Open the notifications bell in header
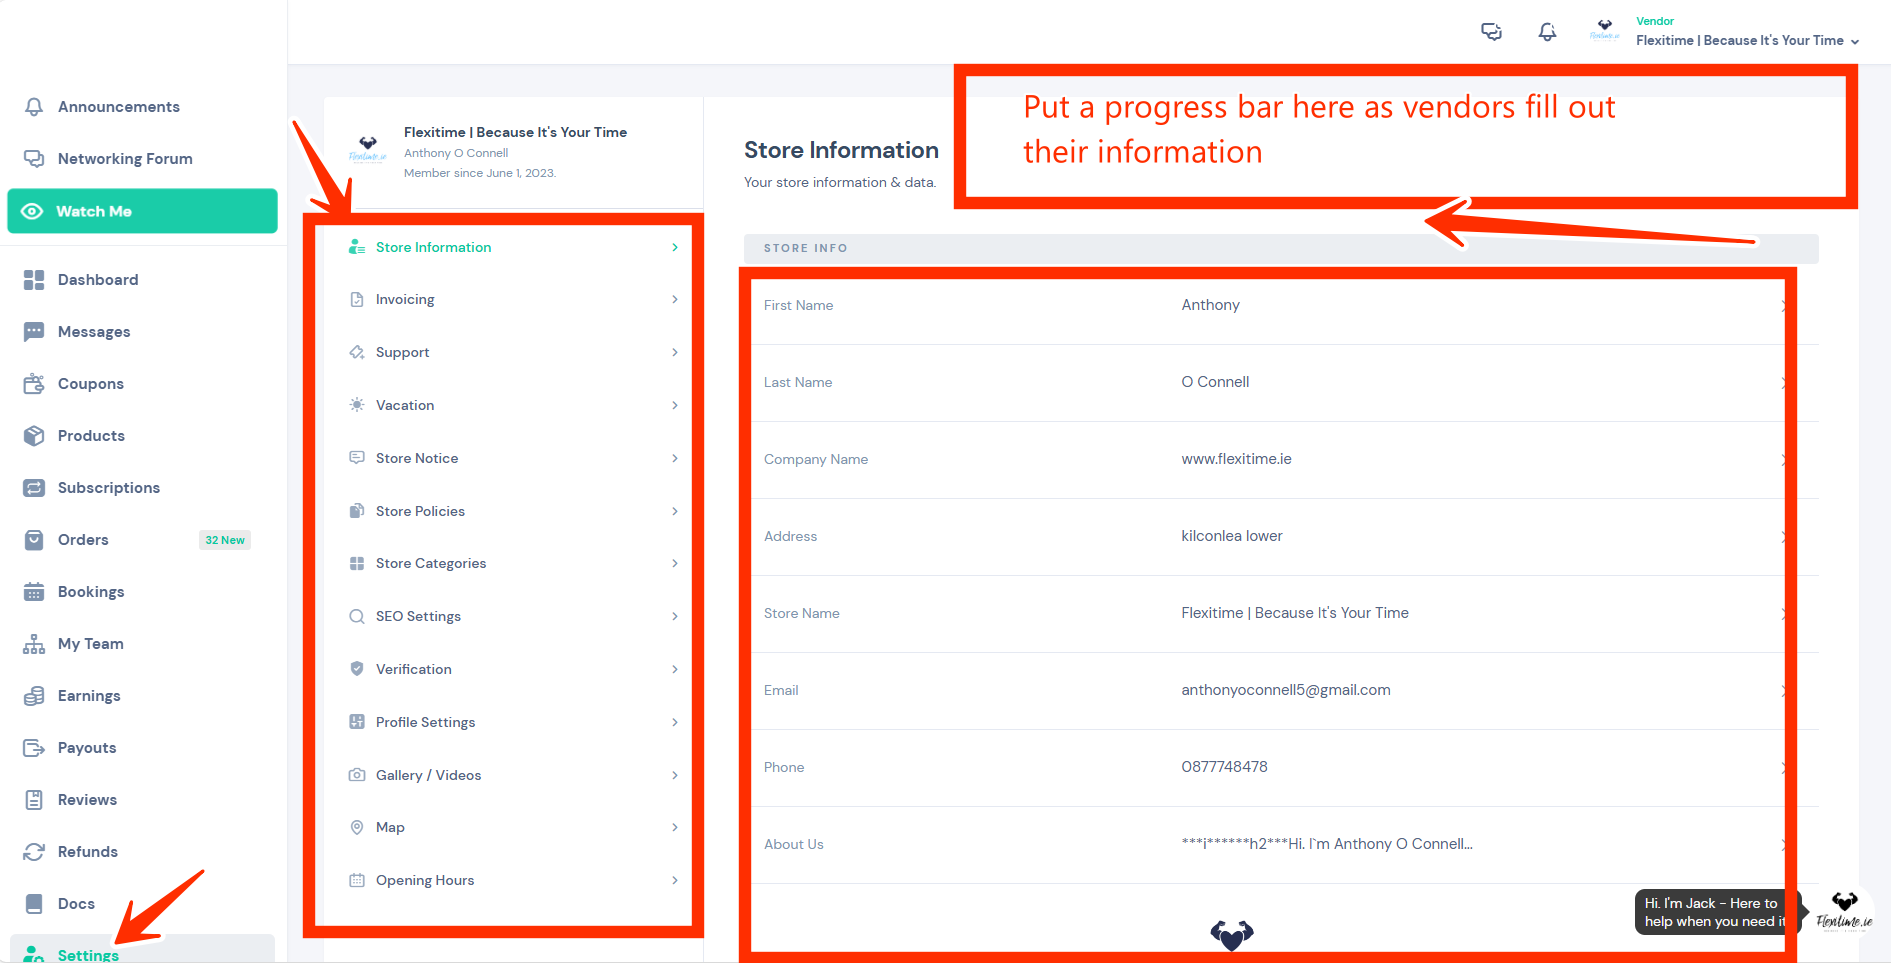Viewport: 1891px width, 963px height. coord(1547,32)
